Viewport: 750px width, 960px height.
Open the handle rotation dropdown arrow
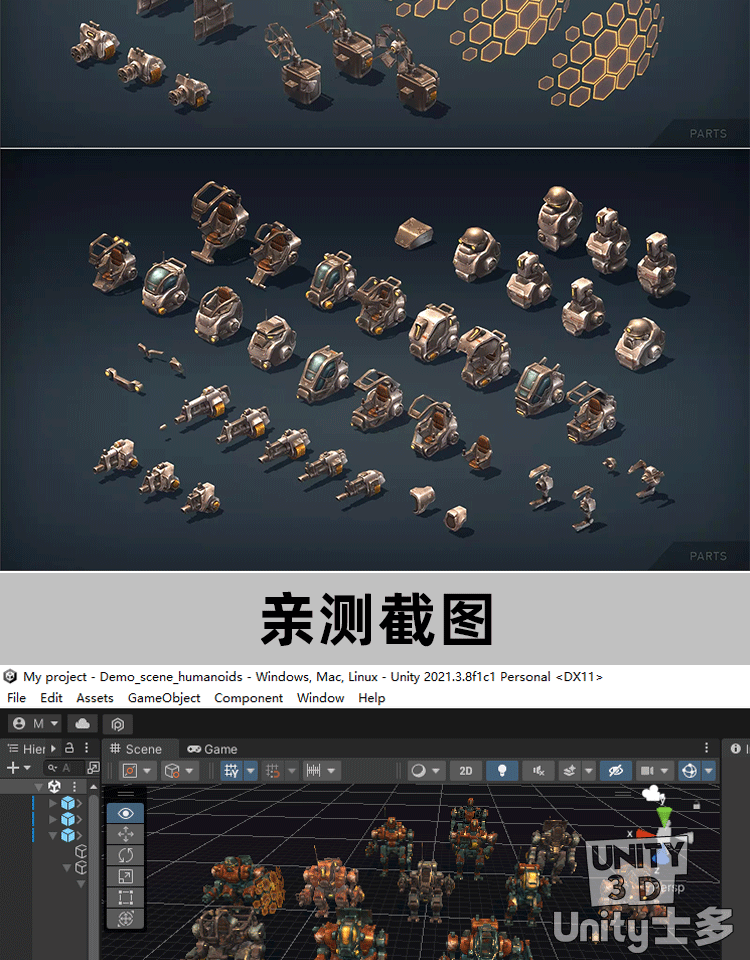click(189, 771)
